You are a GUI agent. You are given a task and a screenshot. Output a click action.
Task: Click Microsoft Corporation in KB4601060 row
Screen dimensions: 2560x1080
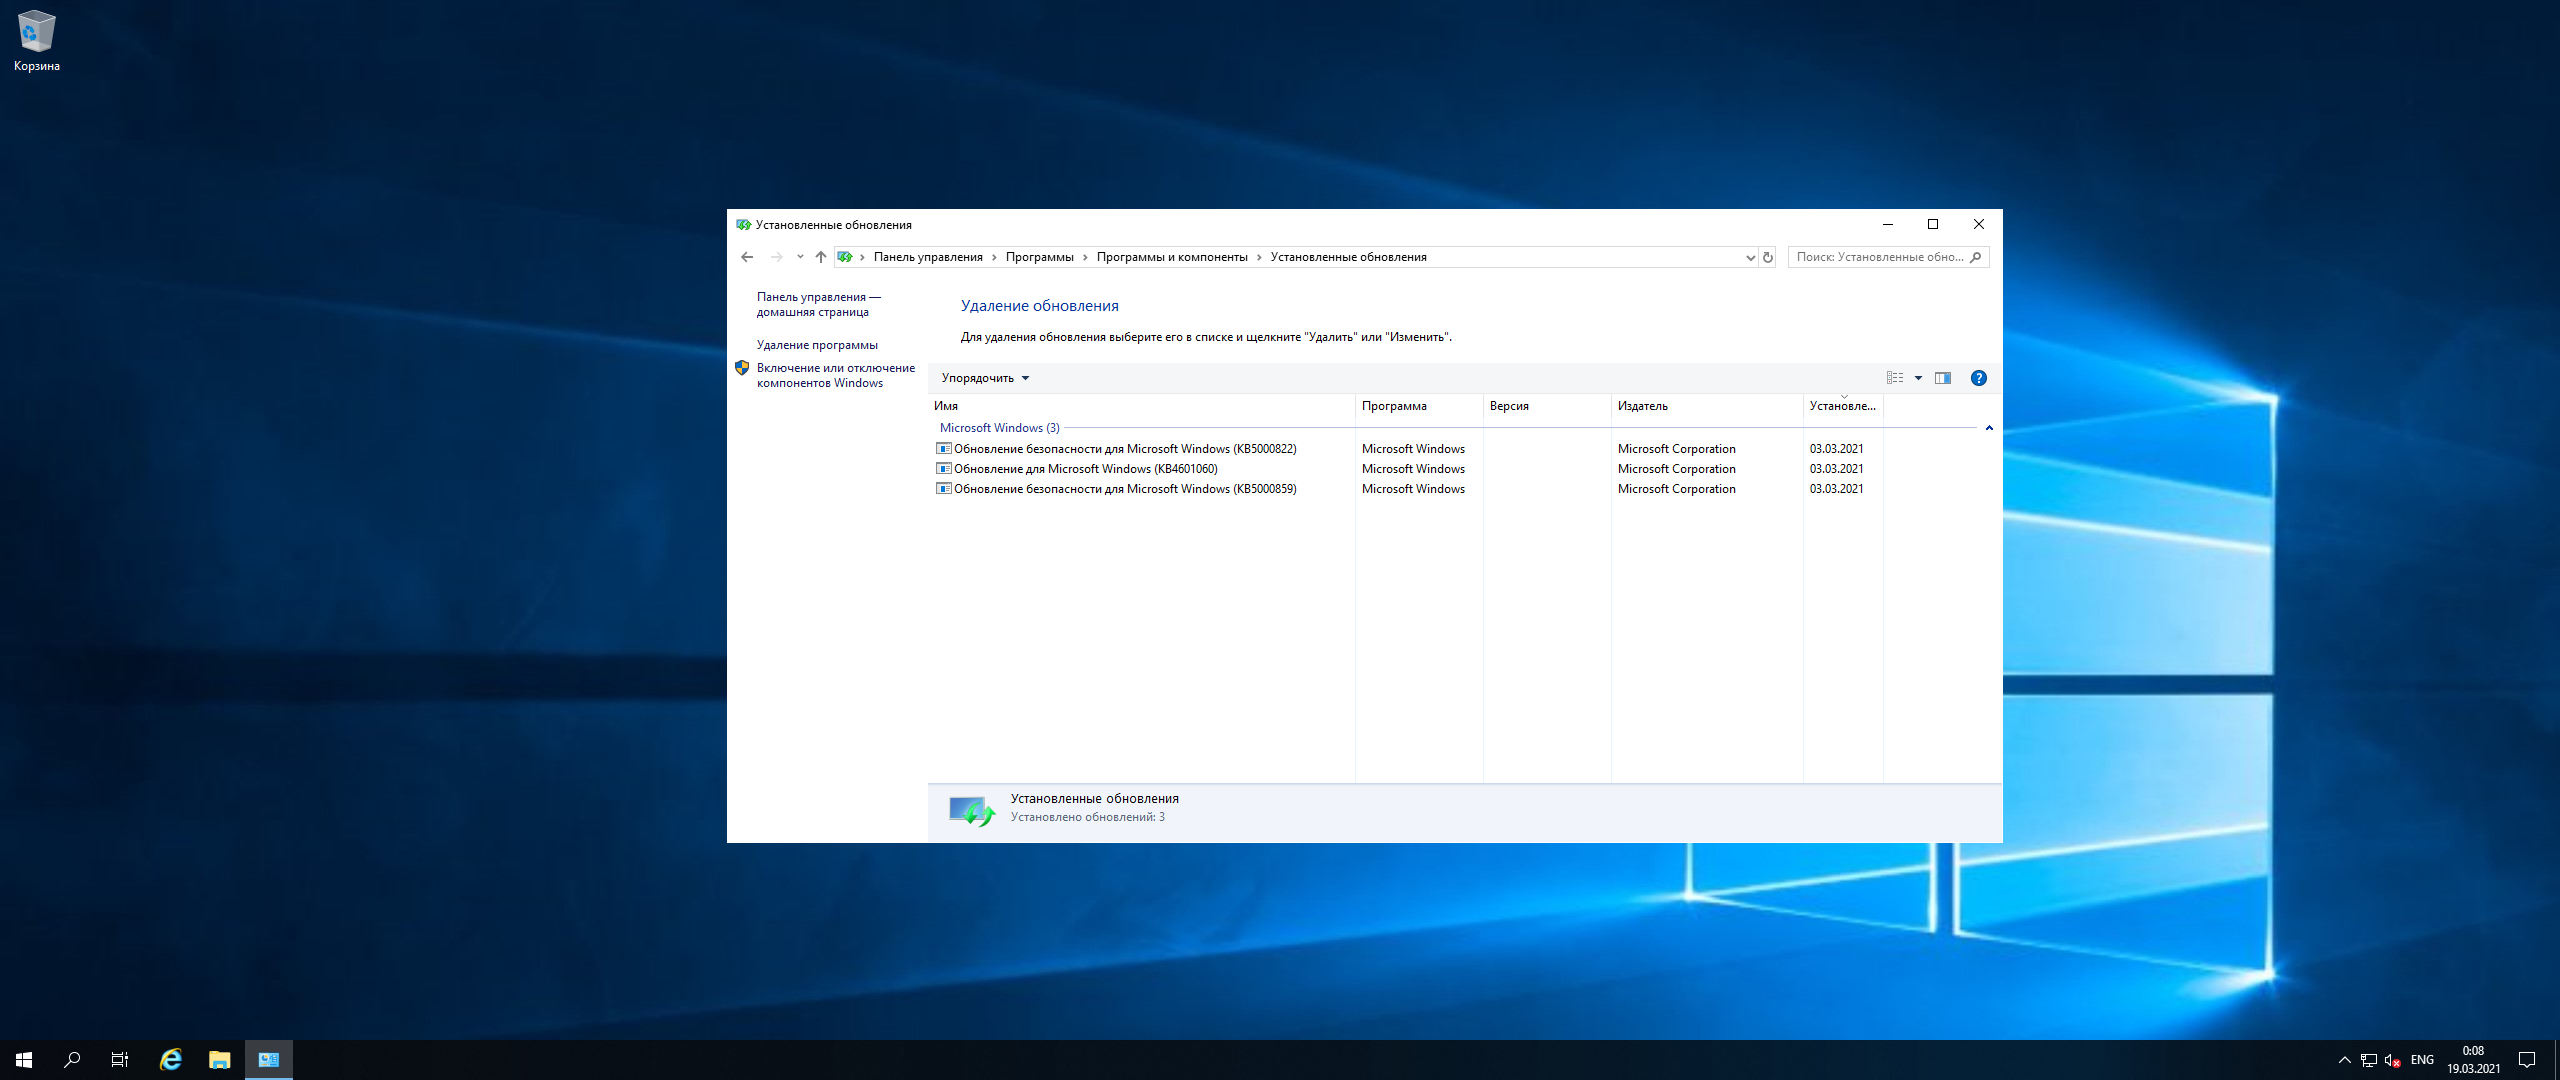click(1676, 469)
